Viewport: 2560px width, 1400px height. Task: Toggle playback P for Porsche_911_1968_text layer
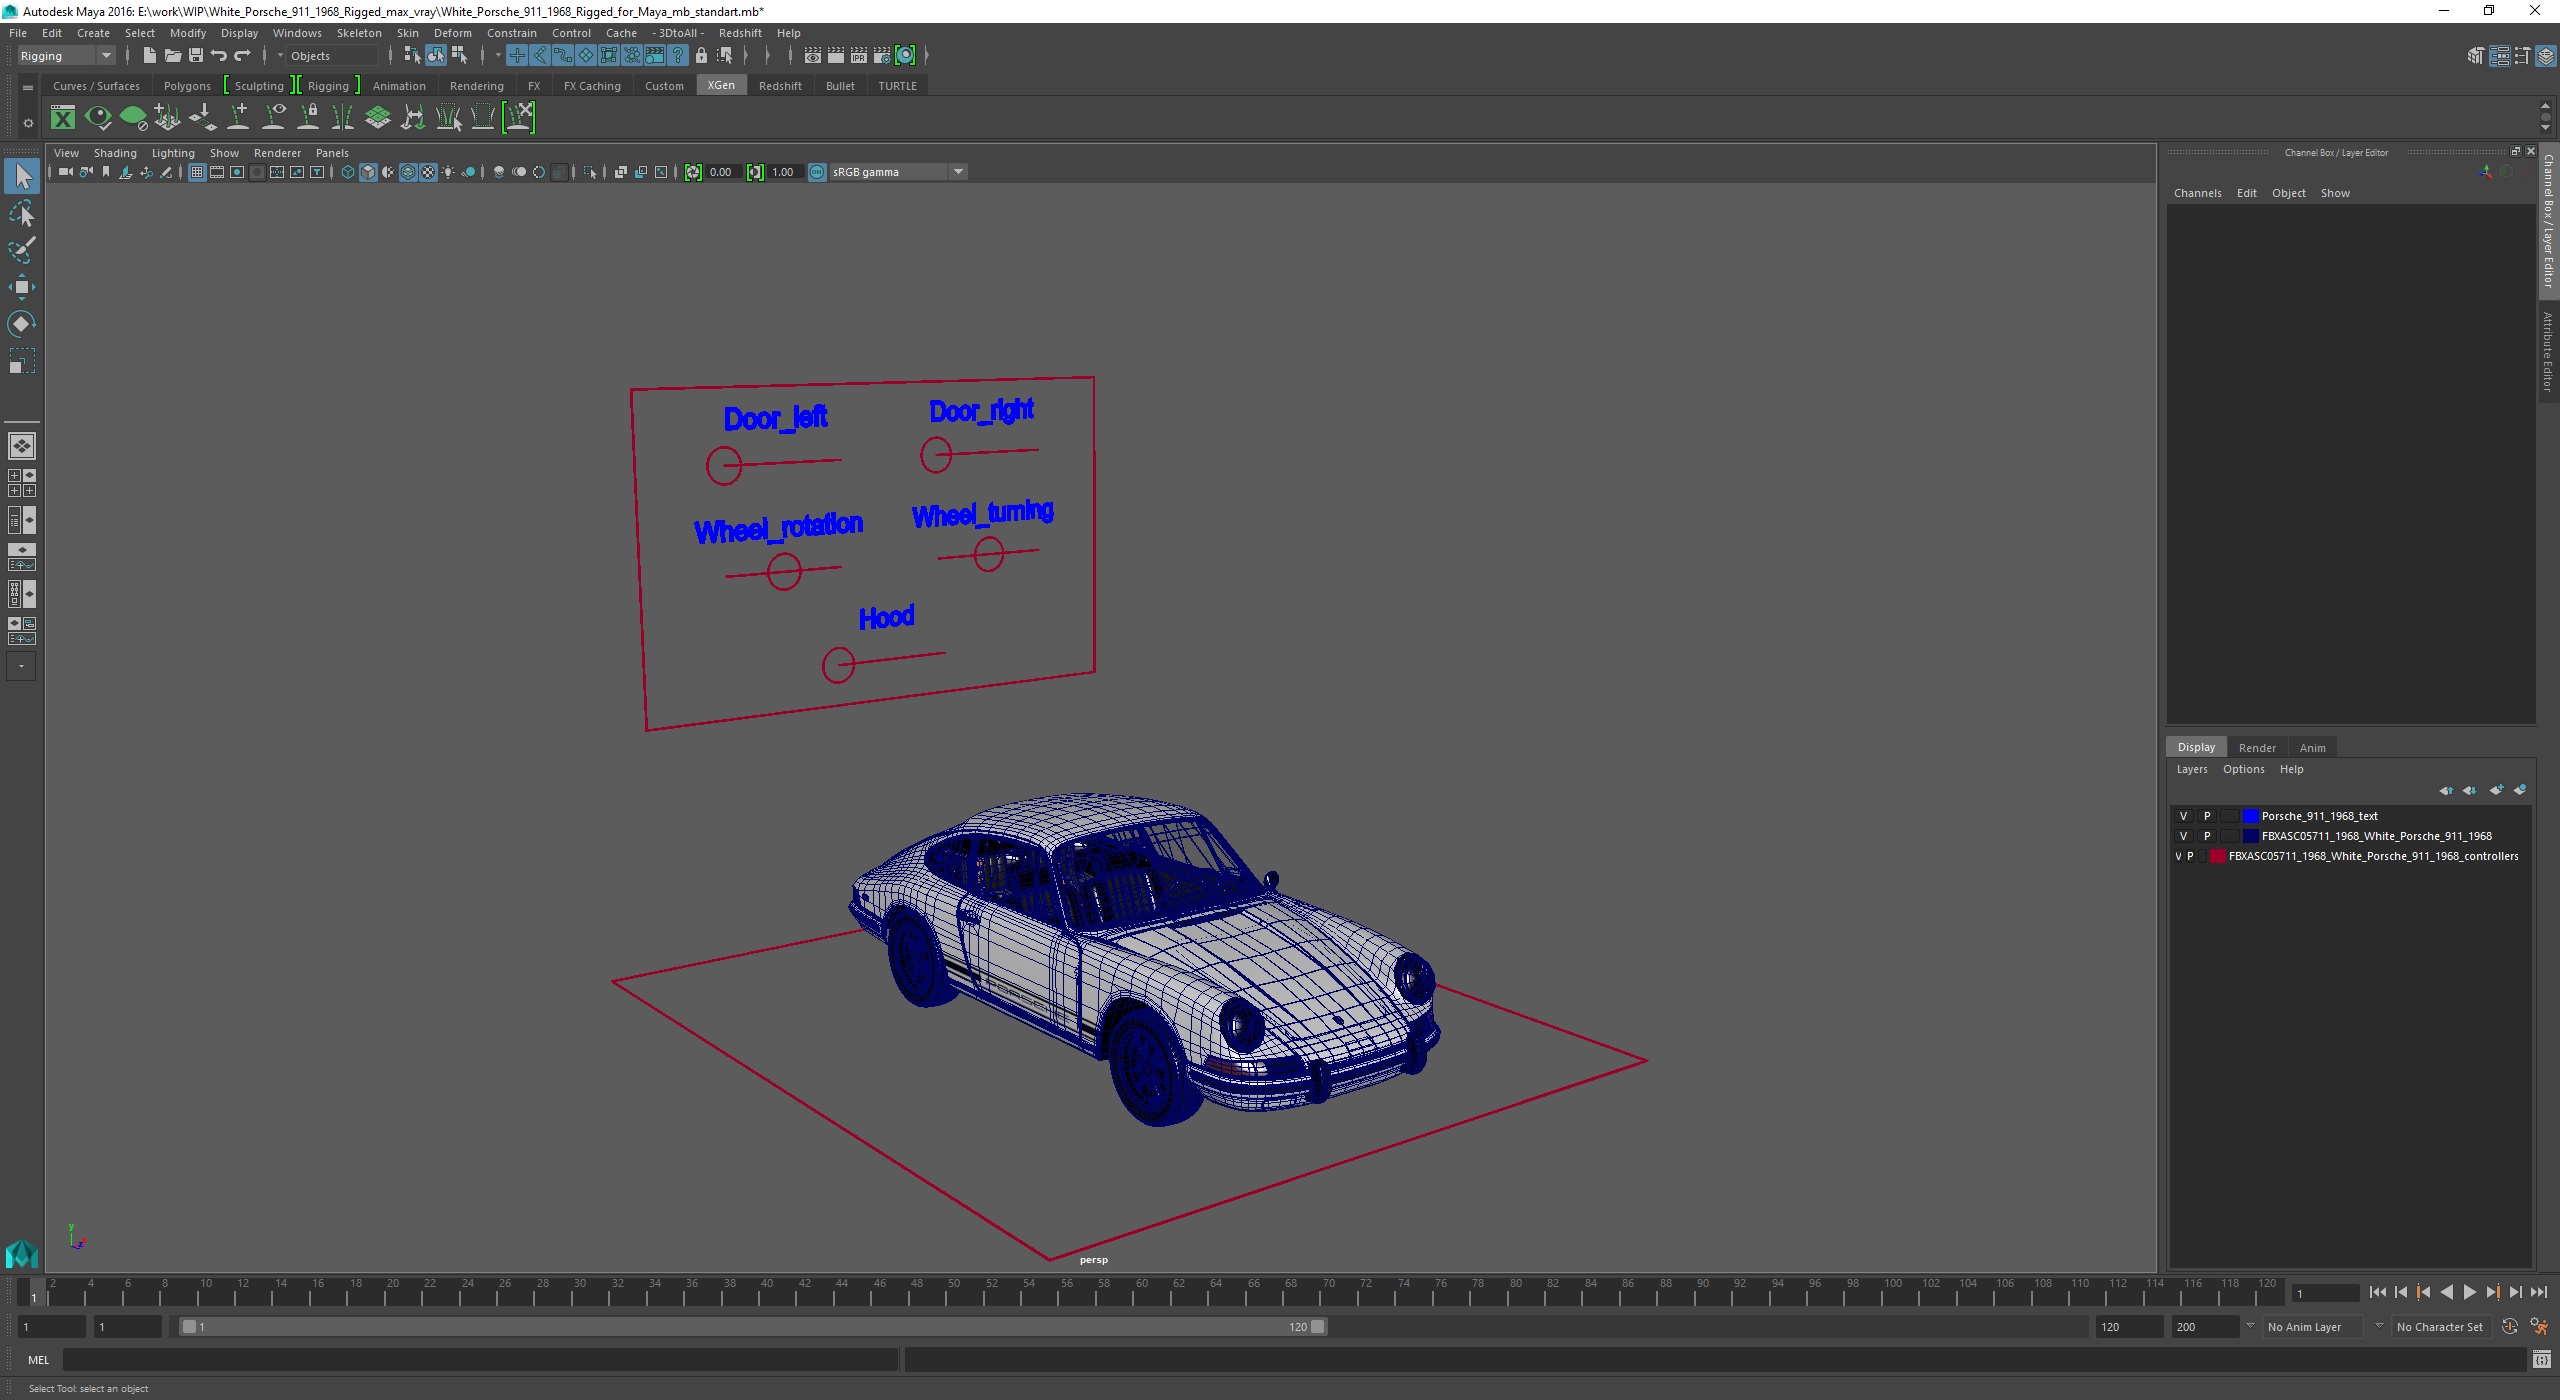[2207, 816]
